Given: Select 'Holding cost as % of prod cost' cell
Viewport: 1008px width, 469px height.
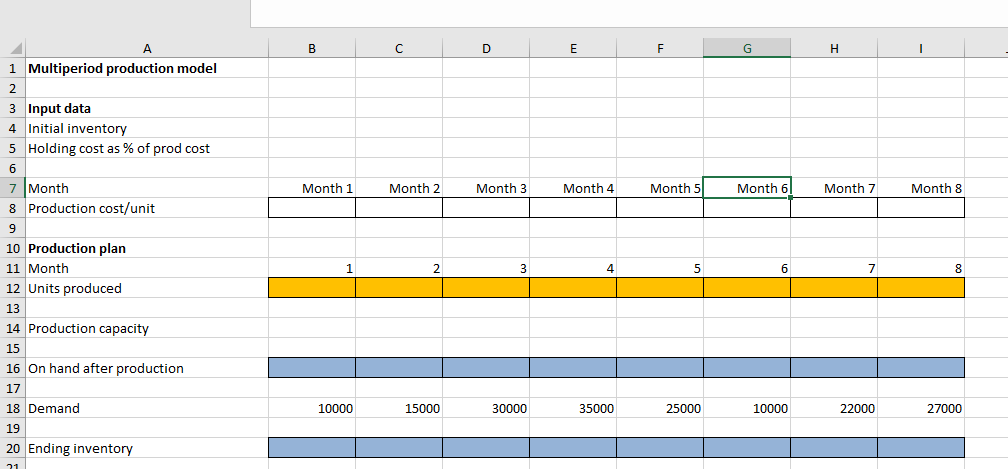Looking at the screenshot, I should click(147, 148).
